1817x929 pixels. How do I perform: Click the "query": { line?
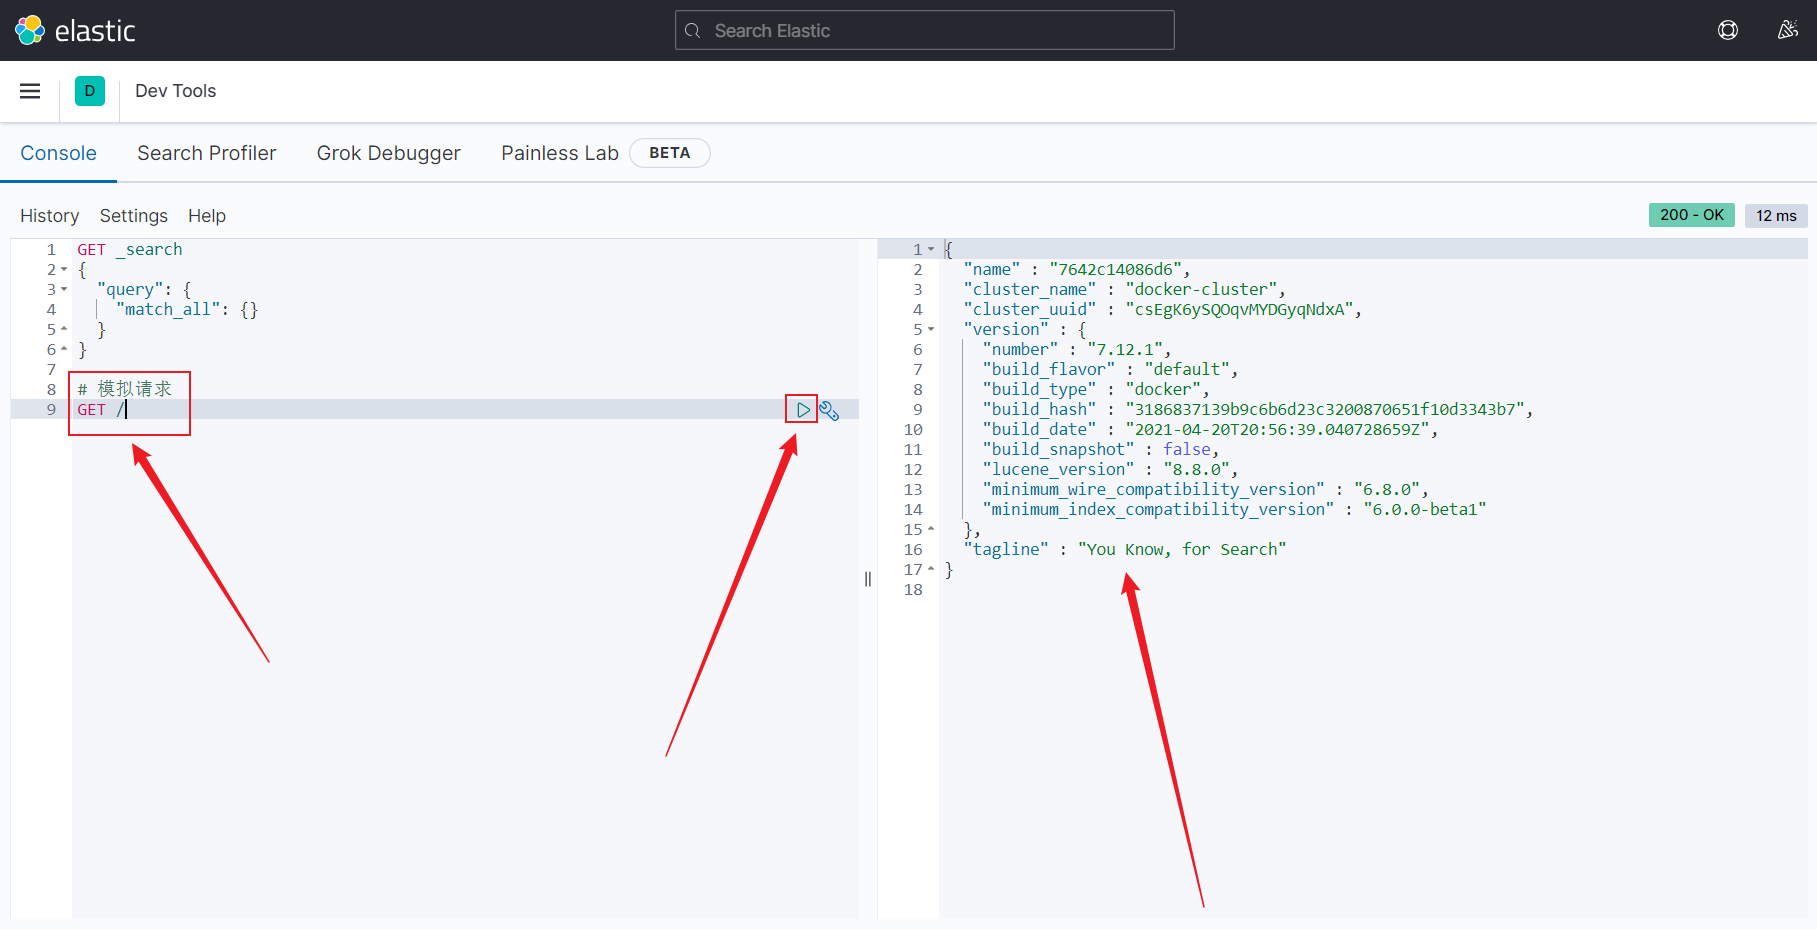click(x=144, y=289)
